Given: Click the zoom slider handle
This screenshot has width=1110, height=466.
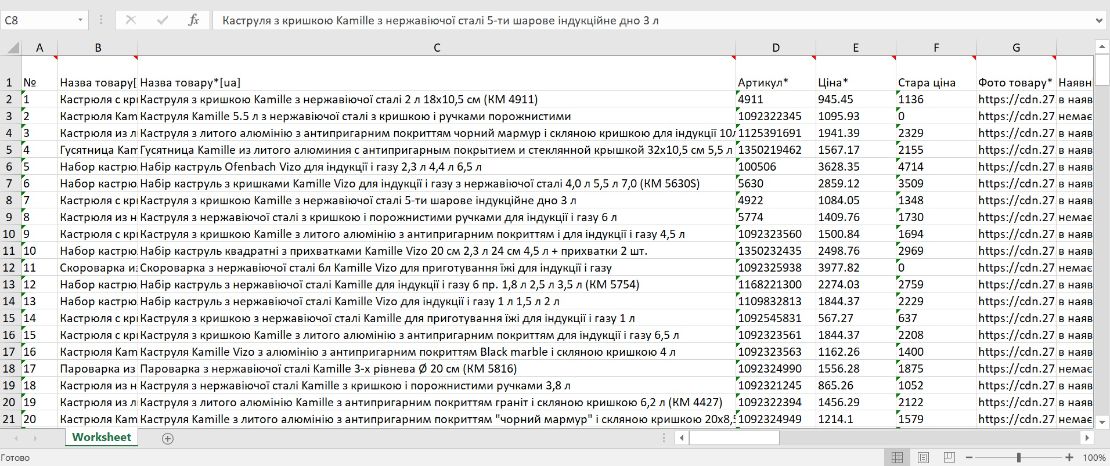Looking at the screenshot, I should pyautogui.click(x=1019, y=458).
